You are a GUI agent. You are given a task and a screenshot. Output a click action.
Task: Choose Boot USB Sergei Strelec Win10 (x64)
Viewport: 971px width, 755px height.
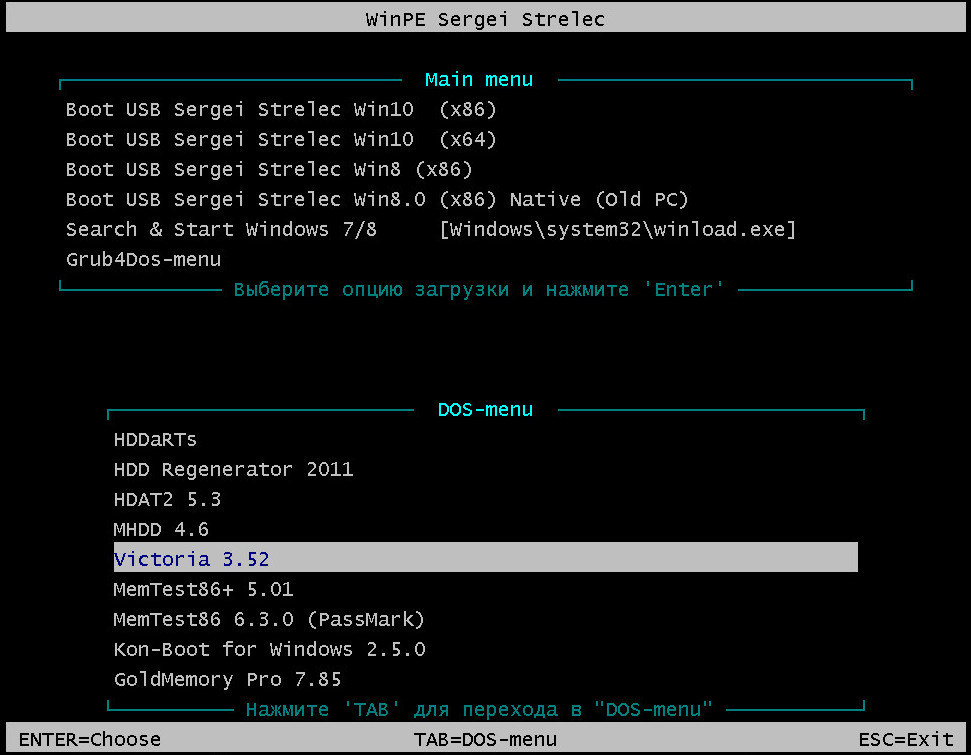pyautogui.click(x=281, y=139)
